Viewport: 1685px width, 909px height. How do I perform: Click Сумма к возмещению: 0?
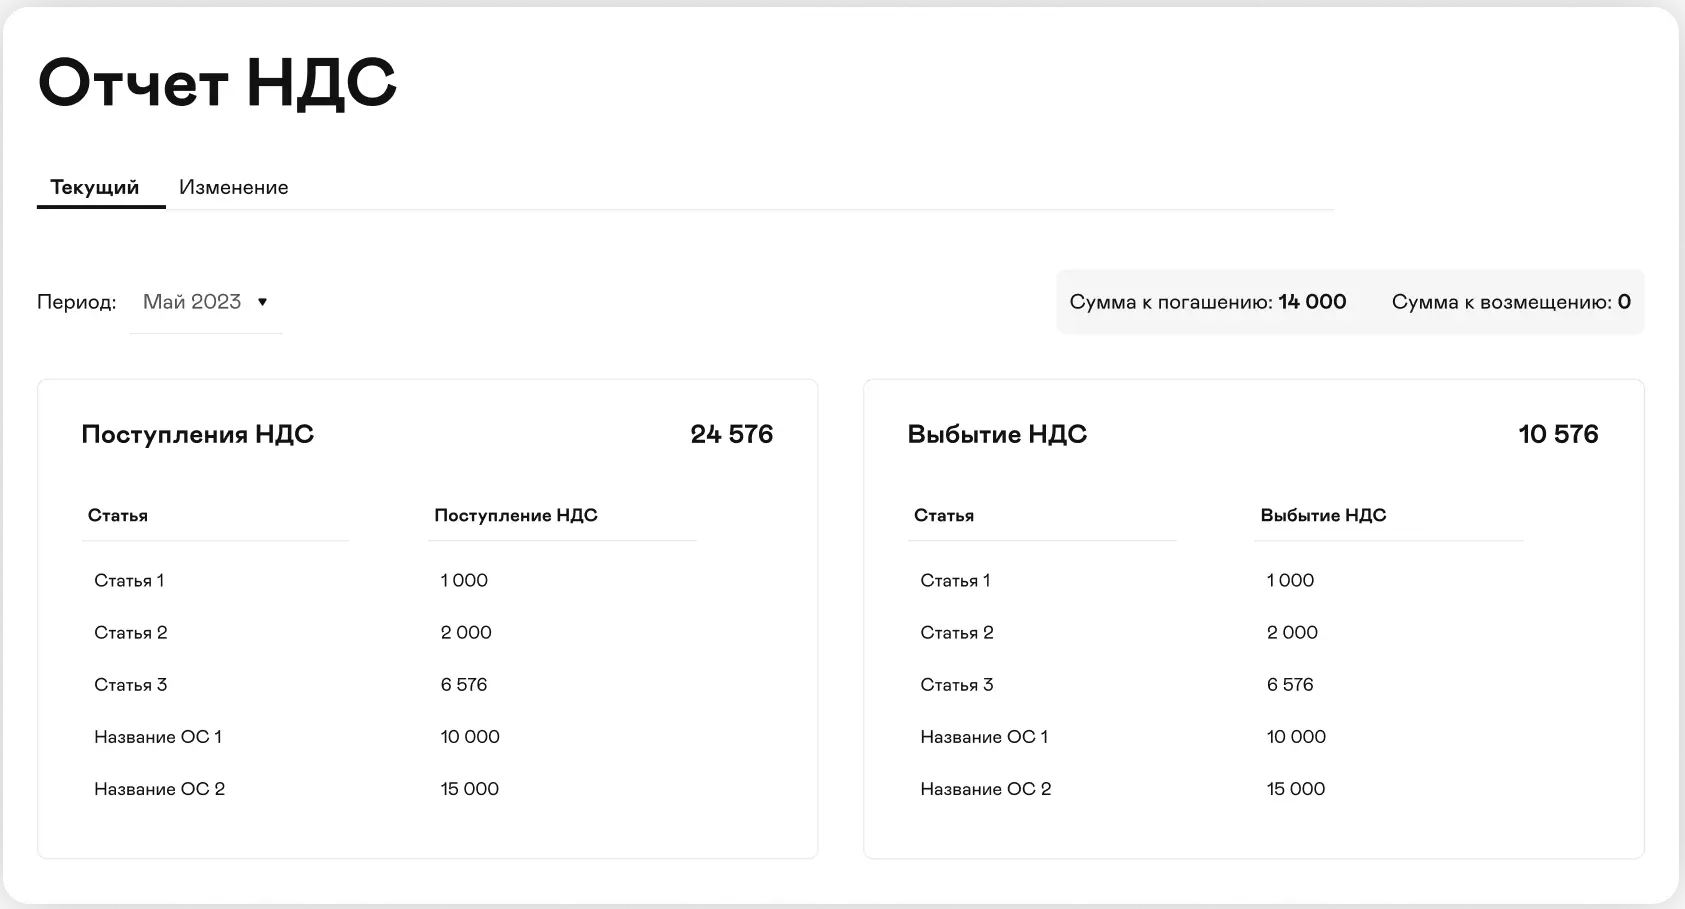coord(1511,302)
